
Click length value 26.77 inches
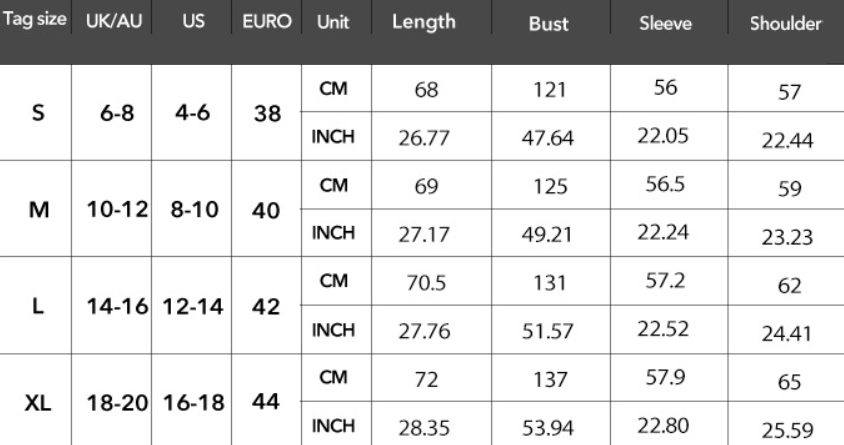pyautogui.click(x=424, y=138)
